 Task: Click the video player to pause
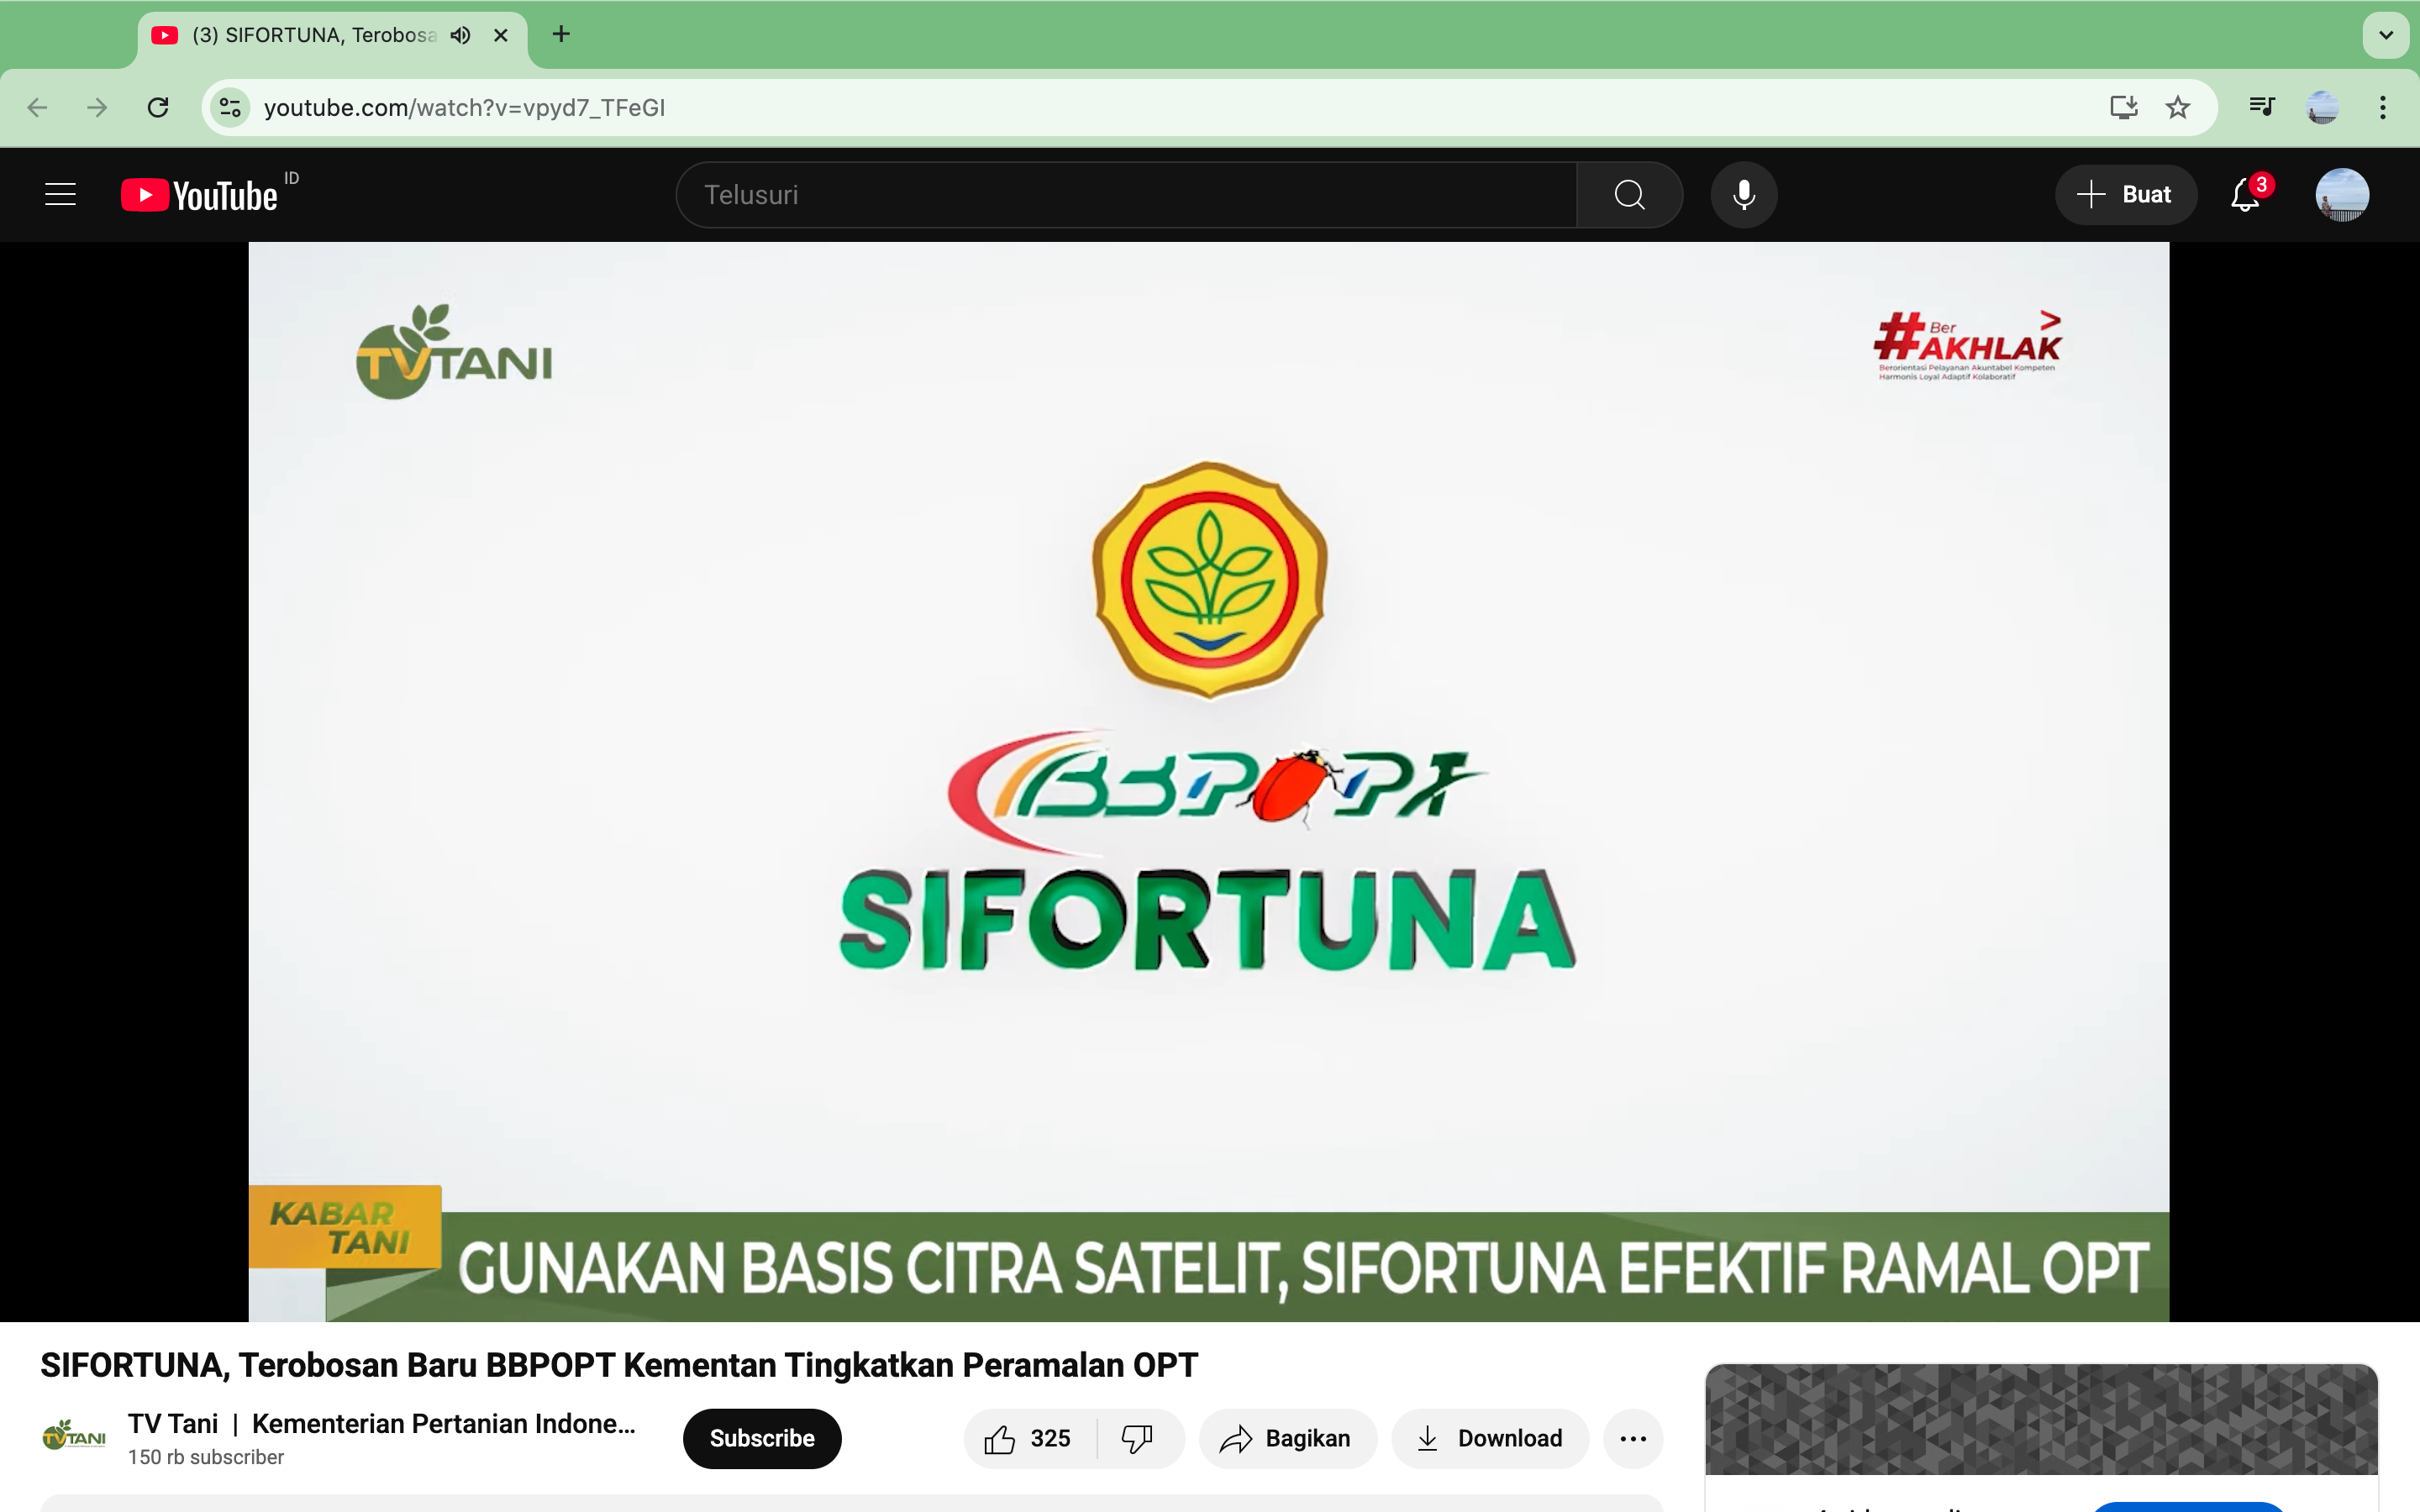click(1209, 781)
